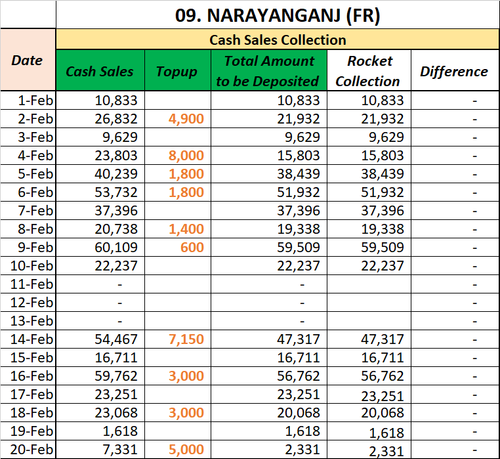This screenshot has height=459, width=500.
Task: Select the '17-Feb' date cell
Action: tap(28, 394)
